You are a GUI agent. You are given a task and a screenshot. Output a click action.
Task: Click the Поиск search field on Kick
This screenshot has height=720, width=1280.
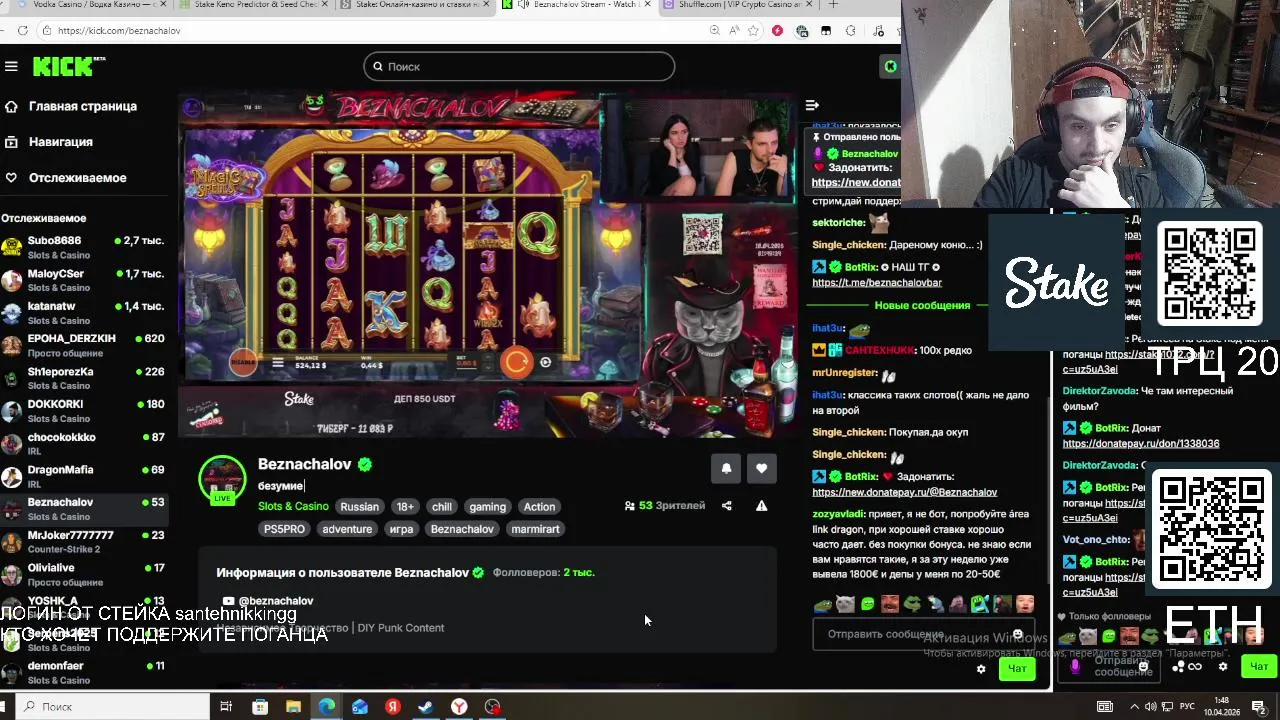click(x=519, y=66)
